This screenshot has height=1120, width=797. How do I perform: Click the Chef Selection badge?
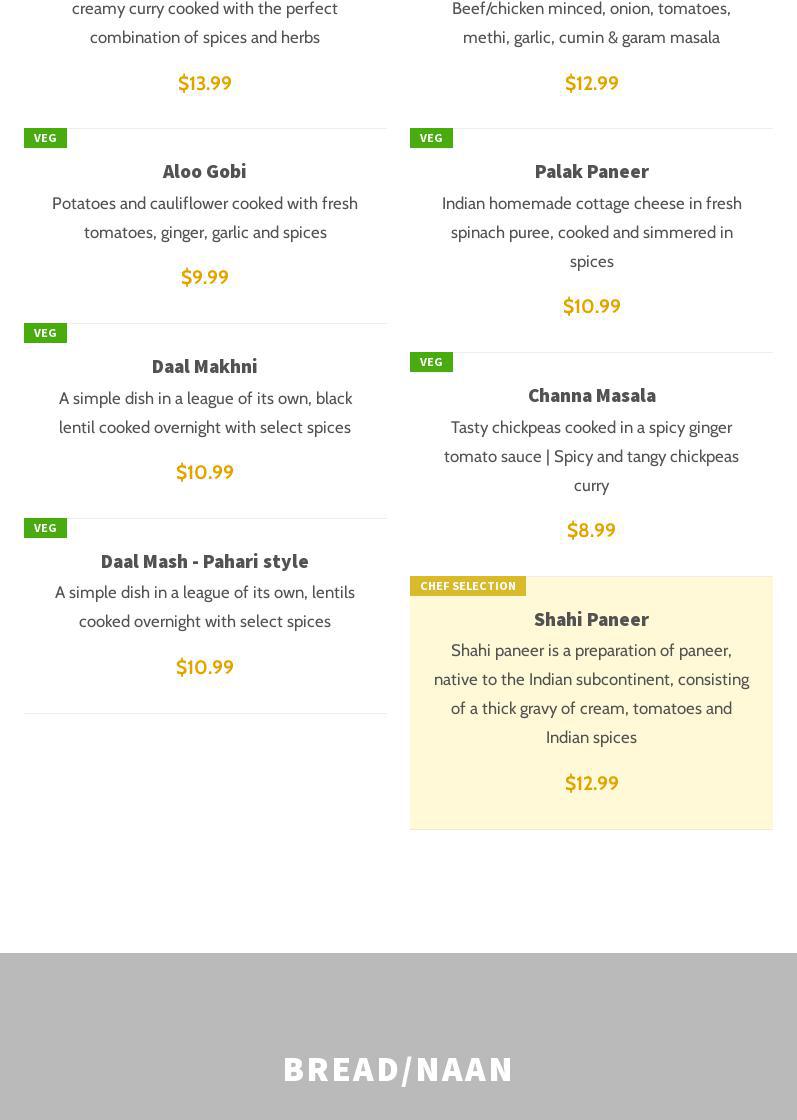pyautogui.click(x=467, y=586)
